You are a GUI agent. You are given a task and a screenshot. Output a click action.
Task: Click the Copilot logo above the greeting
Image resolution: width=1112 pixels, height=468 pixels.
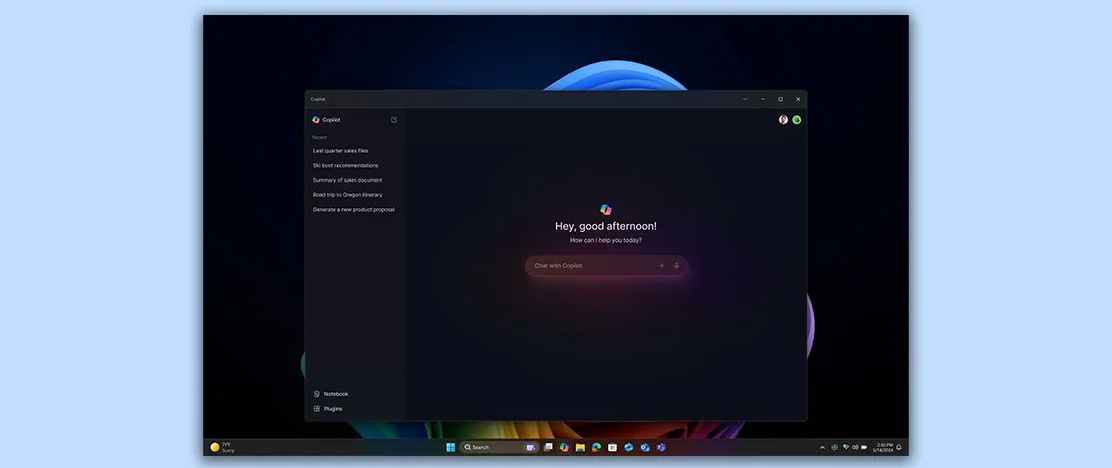606,210
